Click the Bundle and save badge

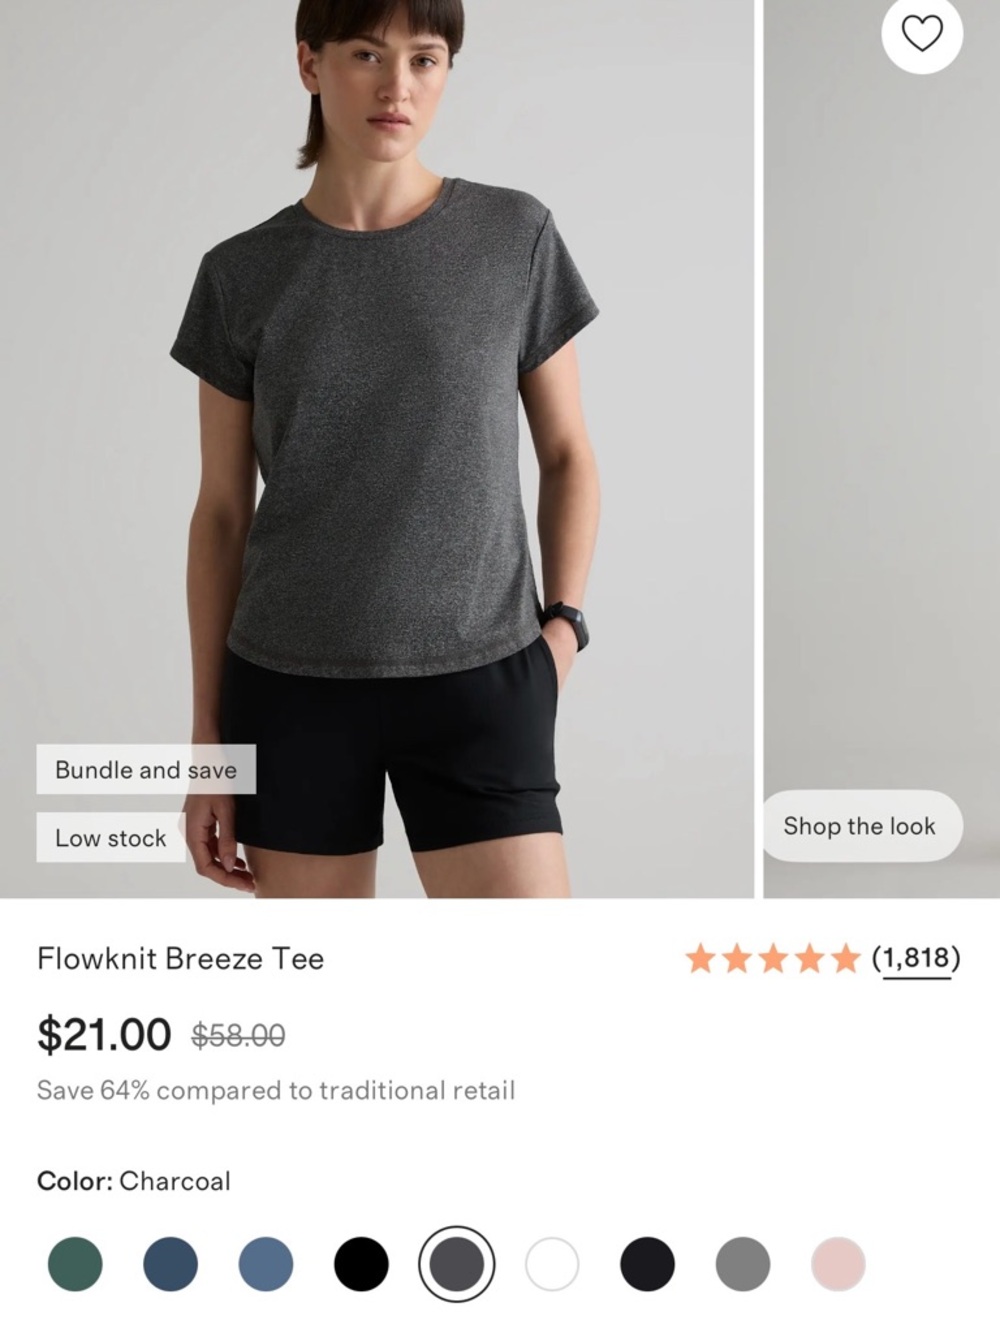pos(146,769)
